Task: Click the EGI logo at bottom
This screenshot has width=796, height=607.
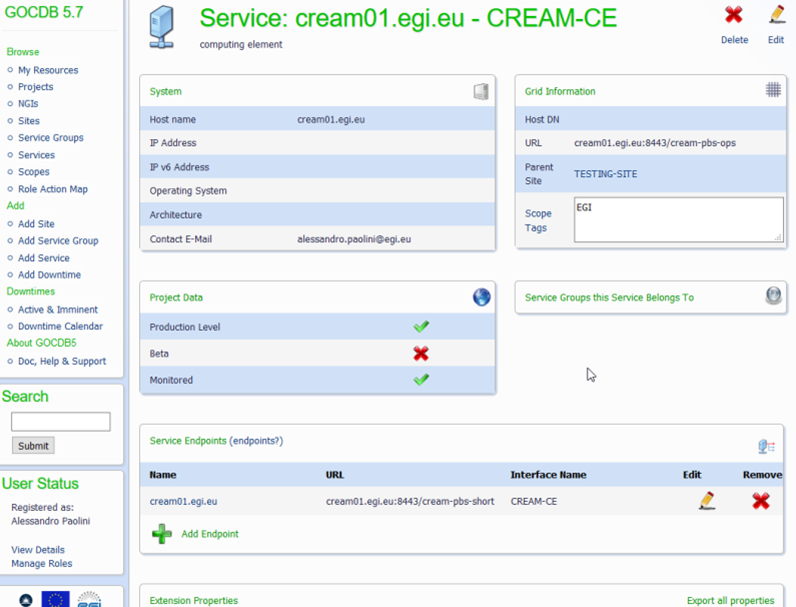Action: click(89, 599)
